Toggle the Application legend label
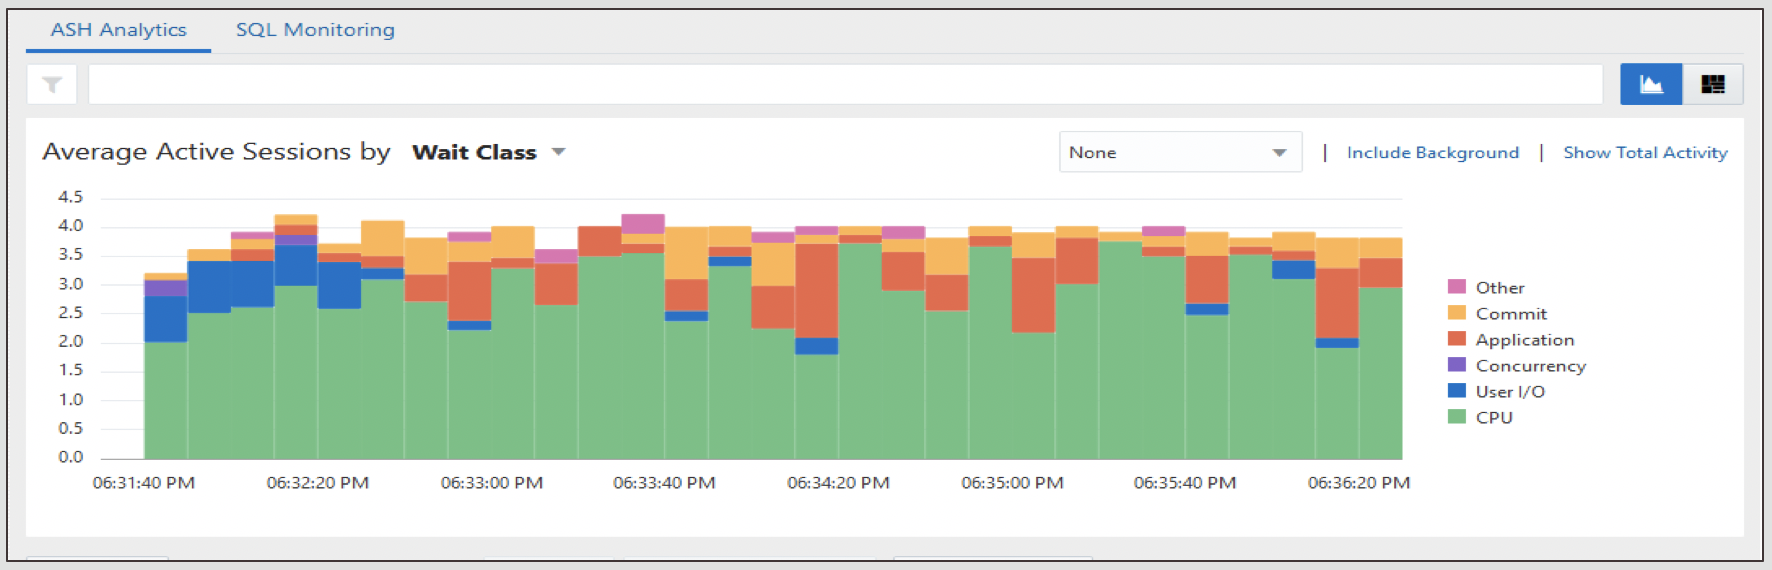Screen dimensions: 1772x570 [x=1524, y=340]
